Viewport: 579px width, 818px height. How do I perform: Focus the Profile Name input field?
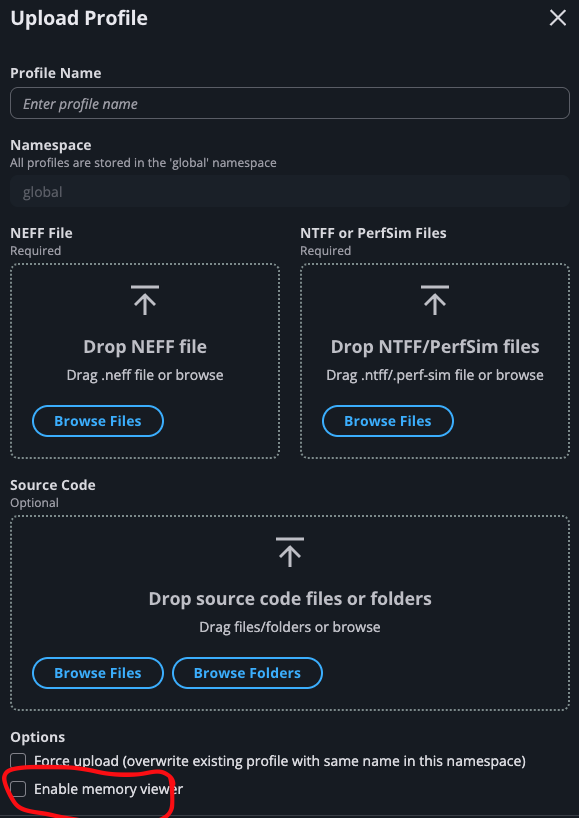pyautogui.click(x=290, y=103)
